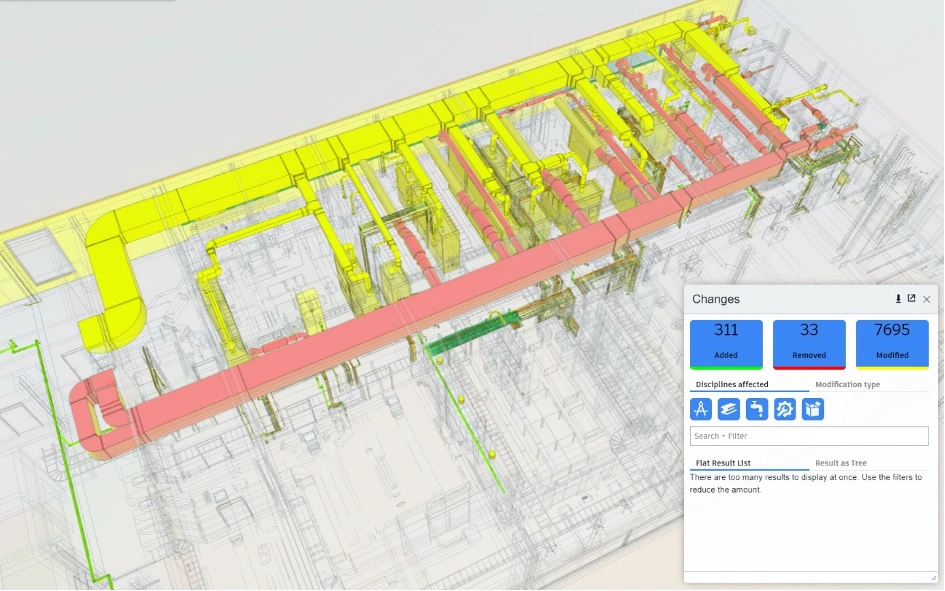Toggle the Architecture discipline compass icon
Image resolution: width=945 pixels, height=591 pixels.
point(701,409)
